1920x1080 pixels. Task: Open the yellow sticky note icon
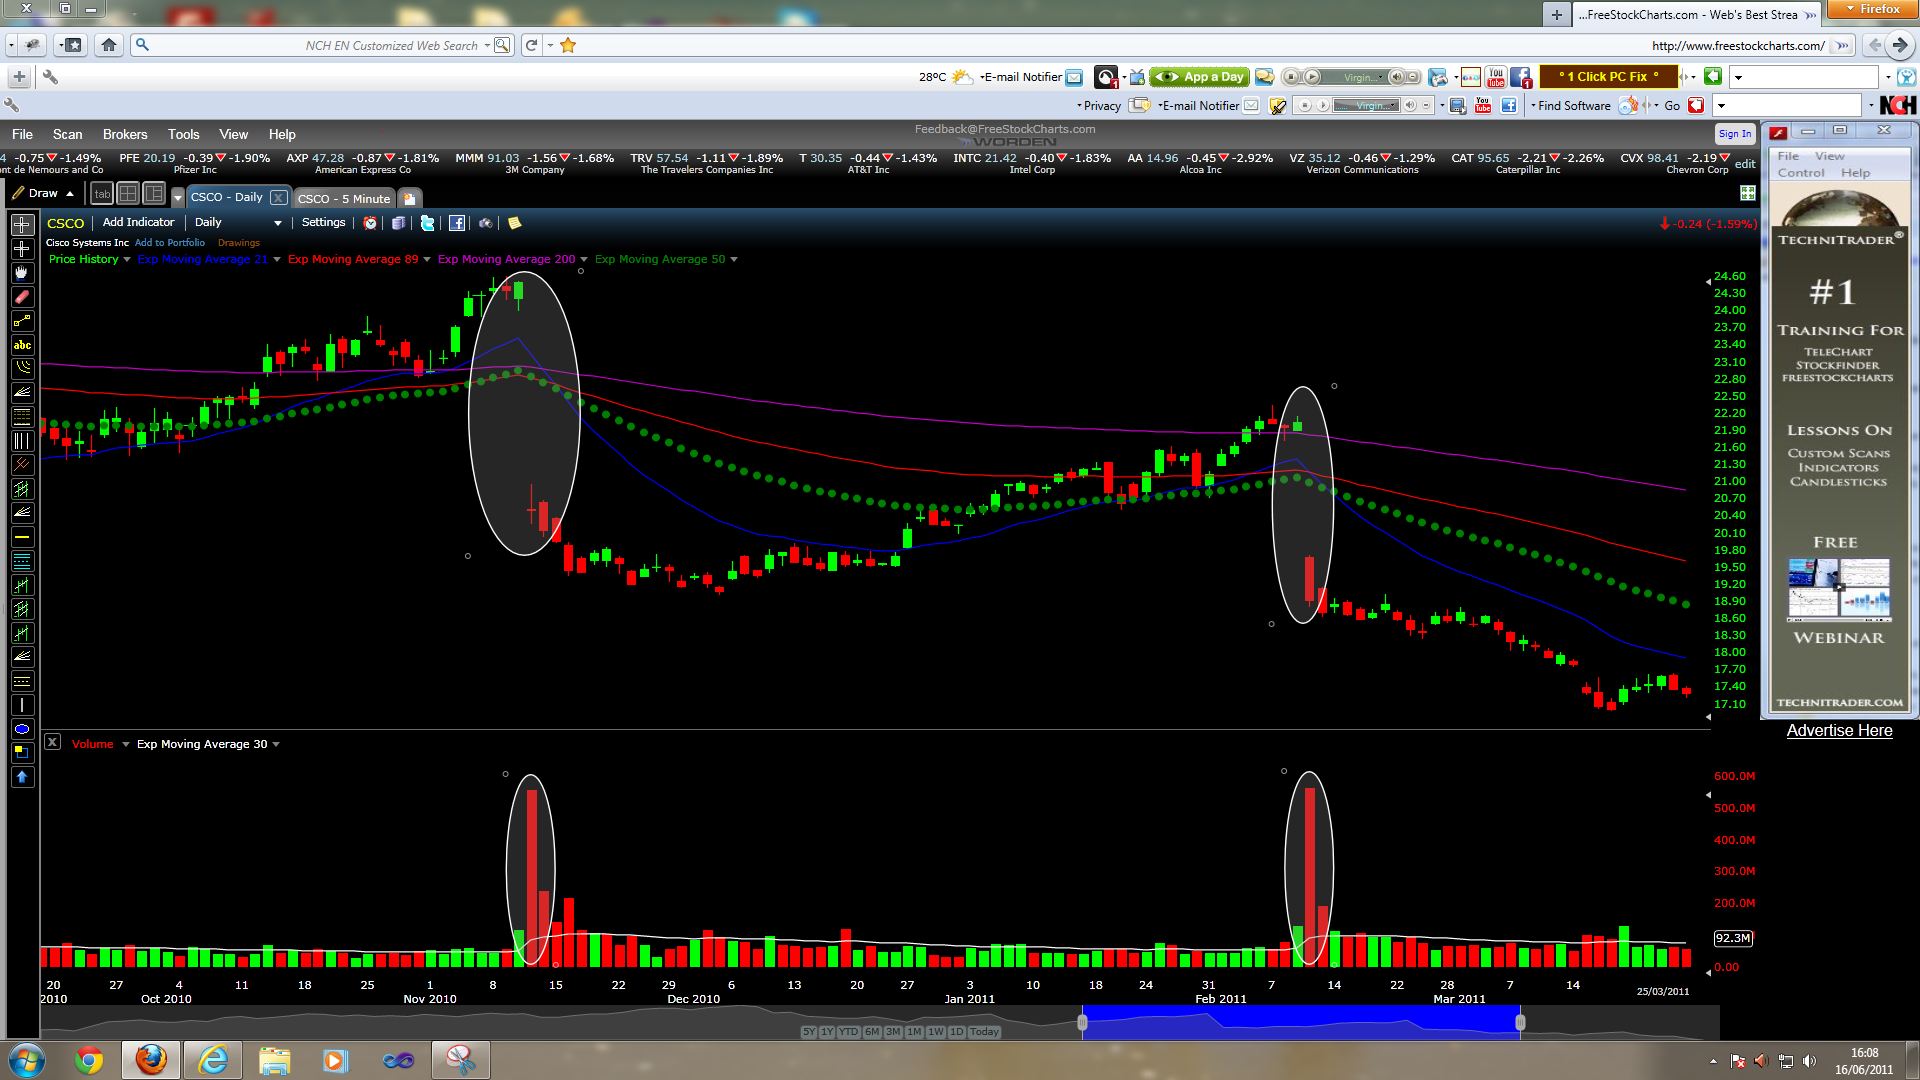pyautogui.click(x=514, y=223)
